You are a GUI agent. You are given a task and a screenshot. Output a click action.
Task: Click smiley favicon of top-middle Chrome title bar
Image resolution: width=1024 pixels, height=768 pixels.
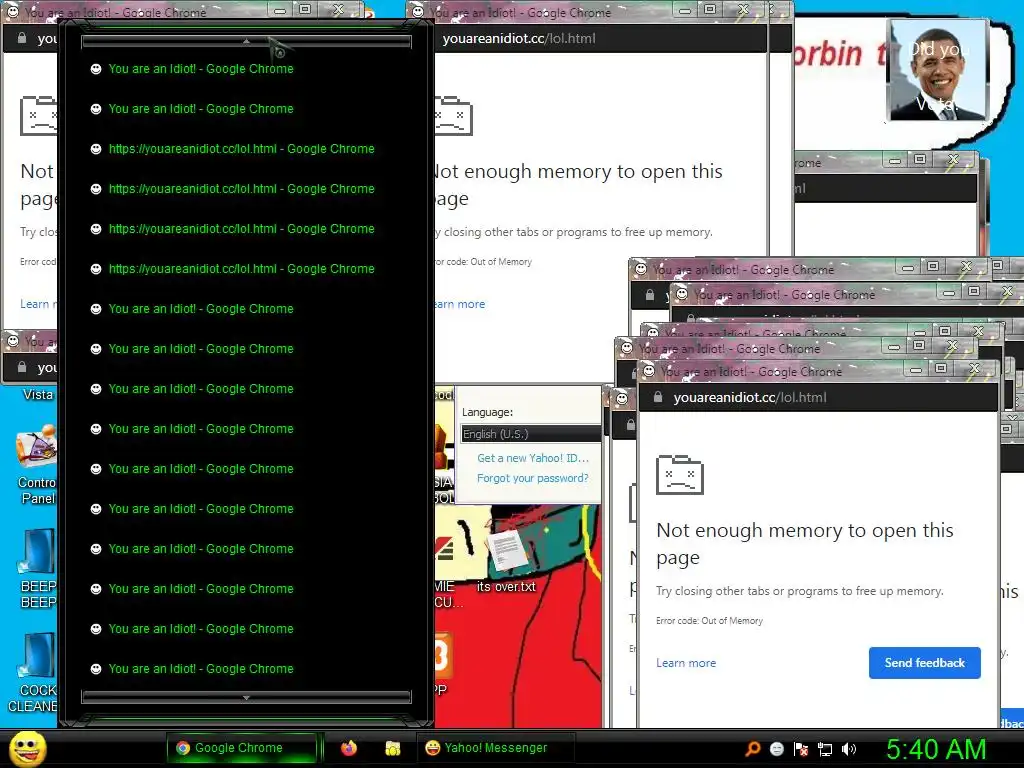pyautogui.click(x=418, y=11)
